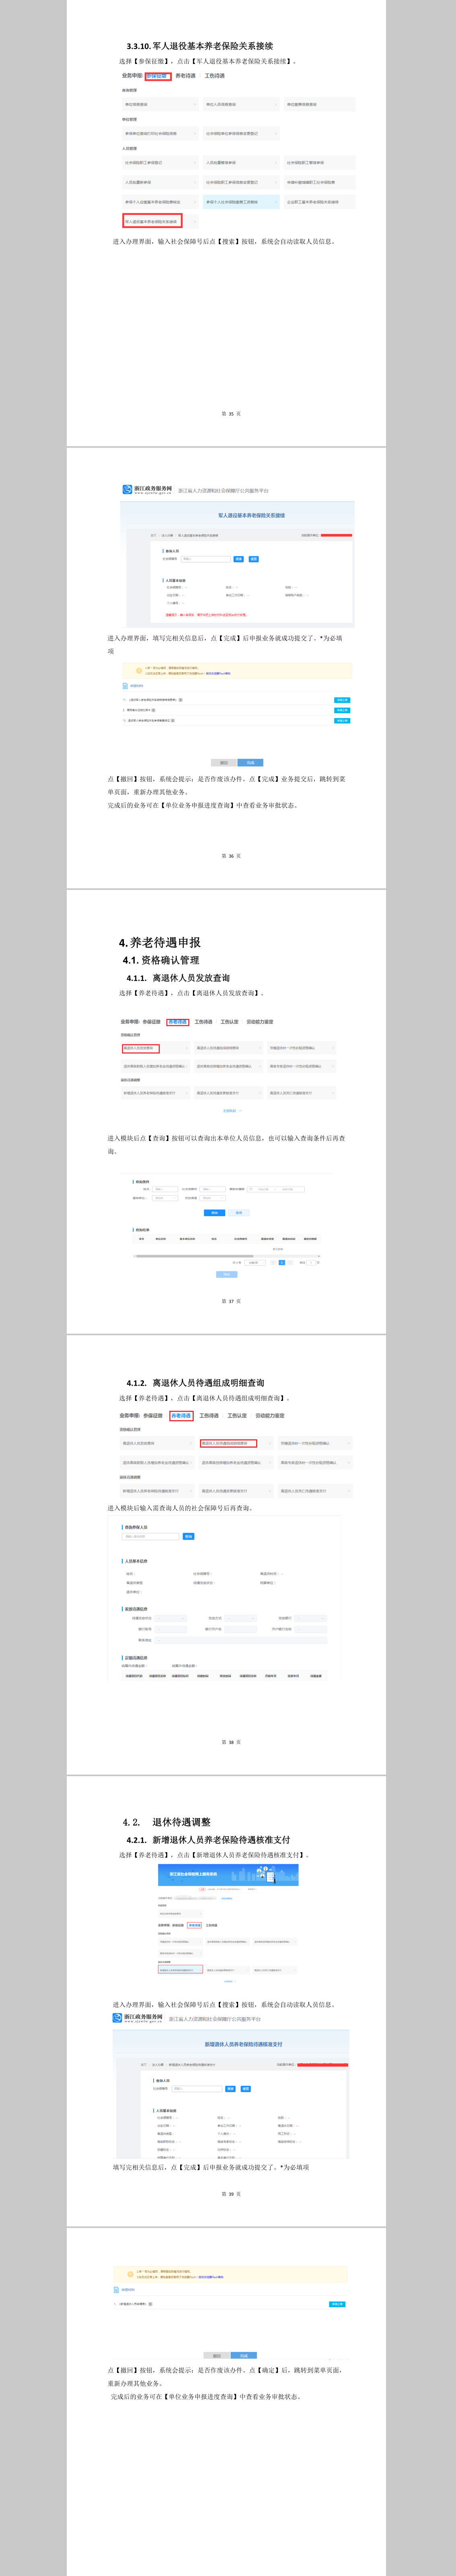Click 本地上传 for second material on page 36
This screenshot has height=2576, width=456.
342,710
